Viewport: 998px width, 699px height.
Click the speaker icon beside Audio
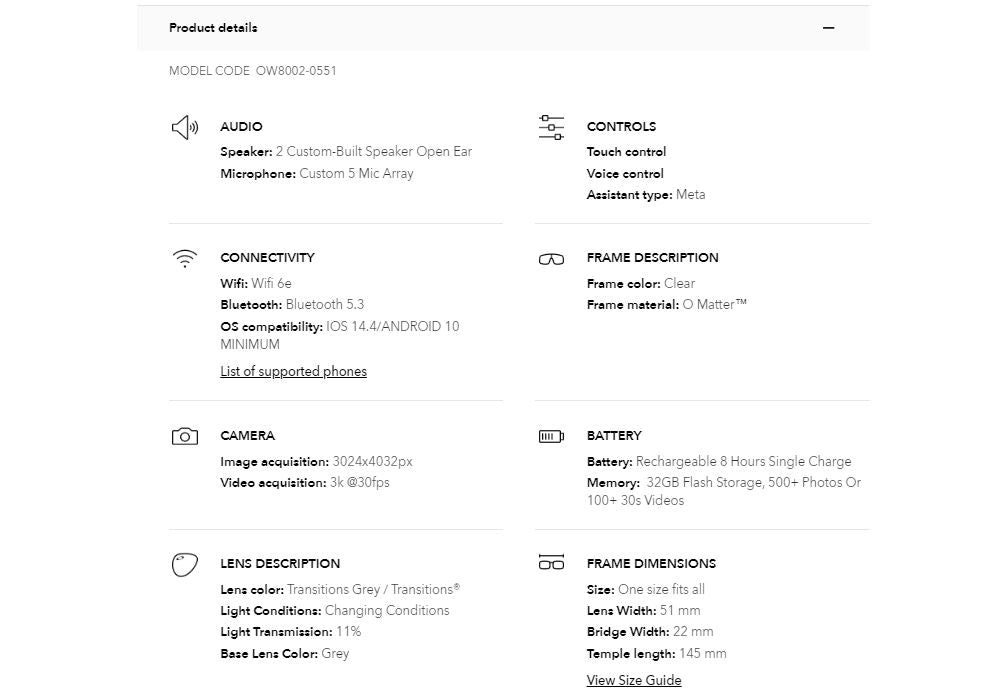click(x=185, y=127)
